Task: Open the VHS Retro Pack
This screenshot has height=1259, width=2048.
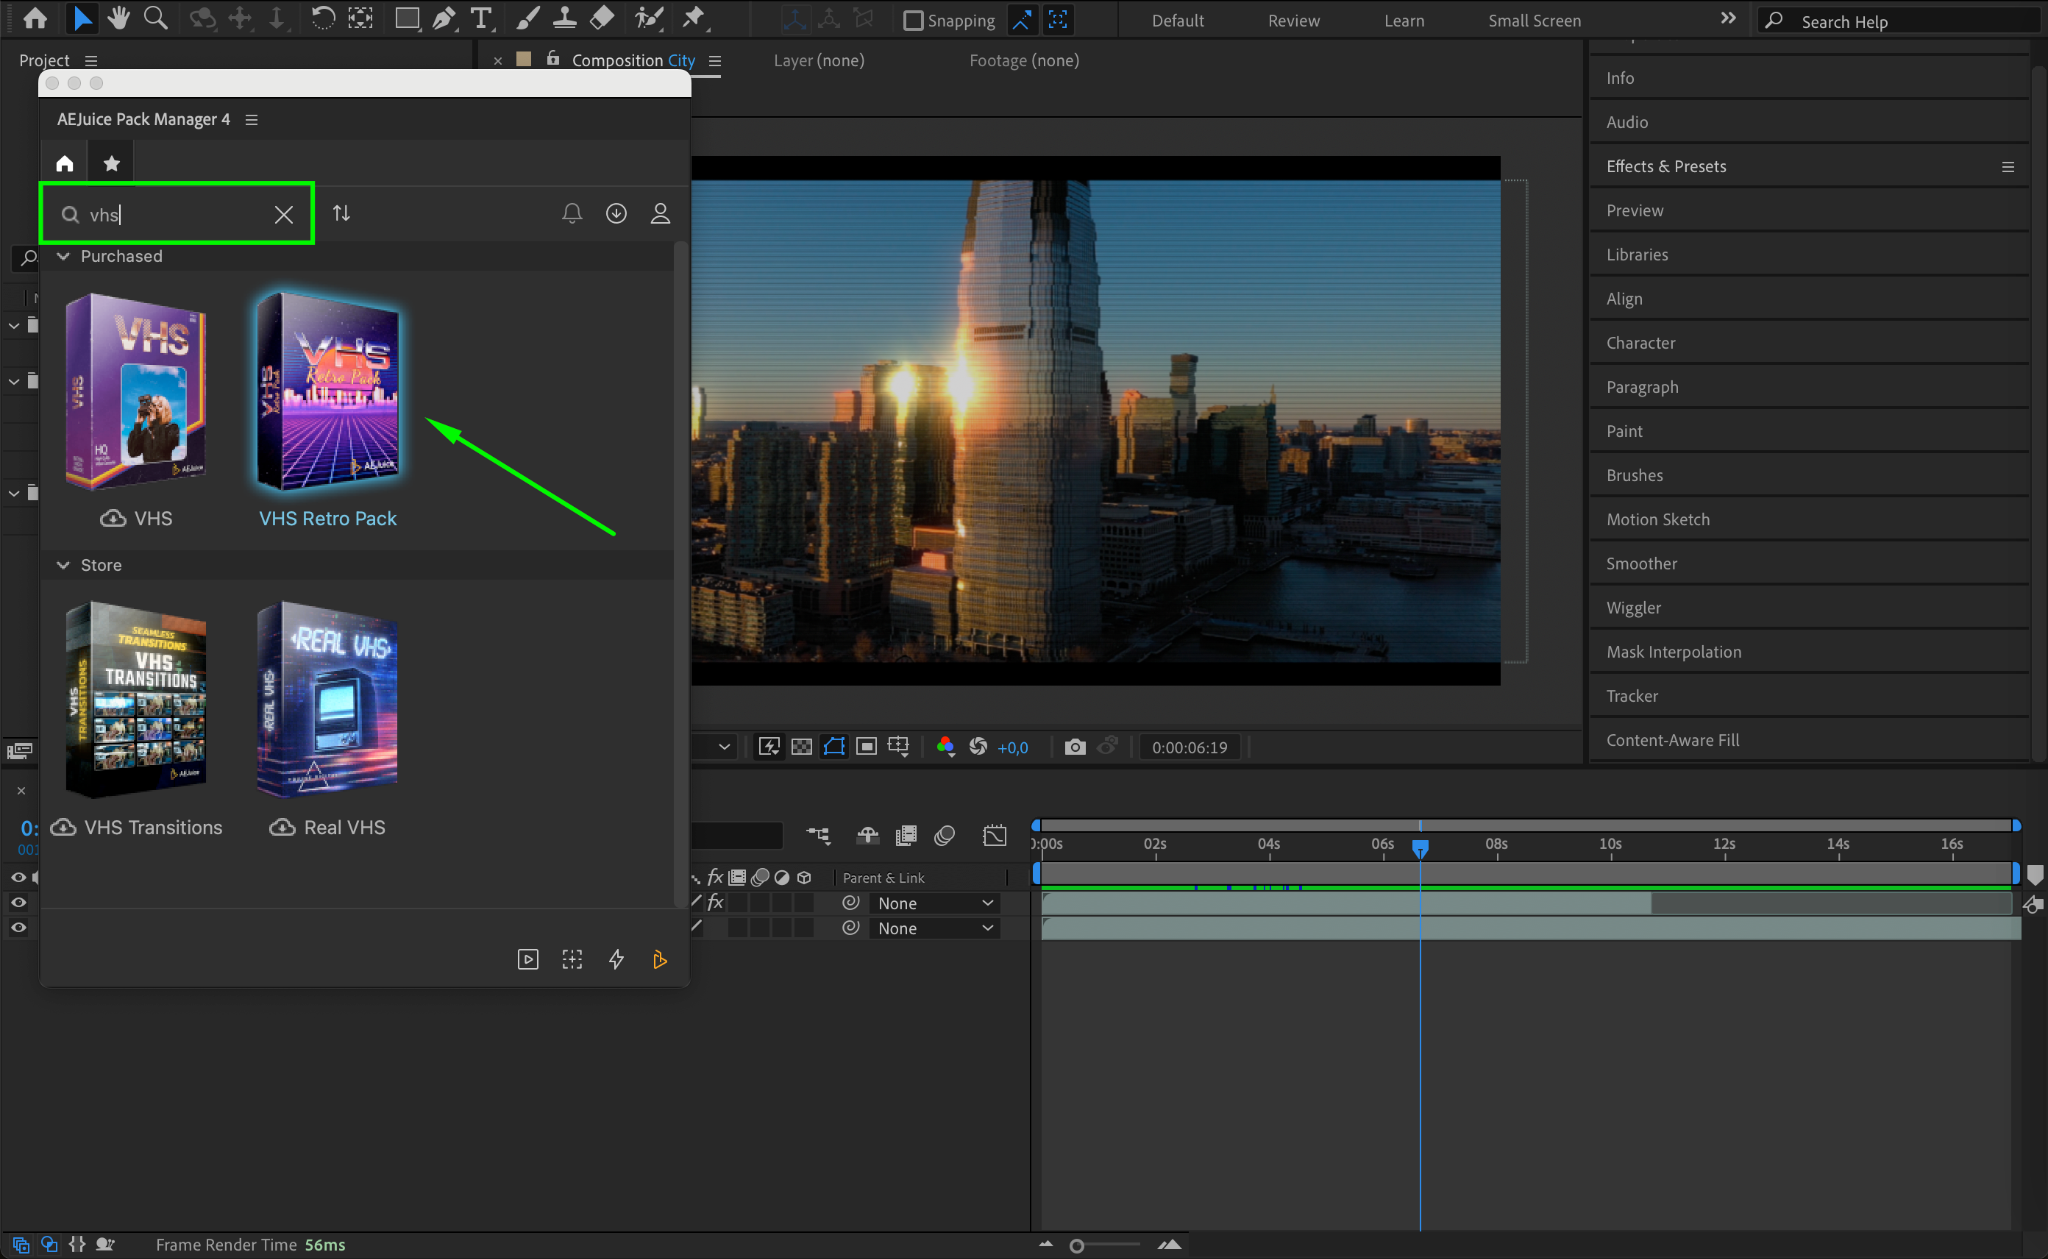Action: [x=328, y=392]
